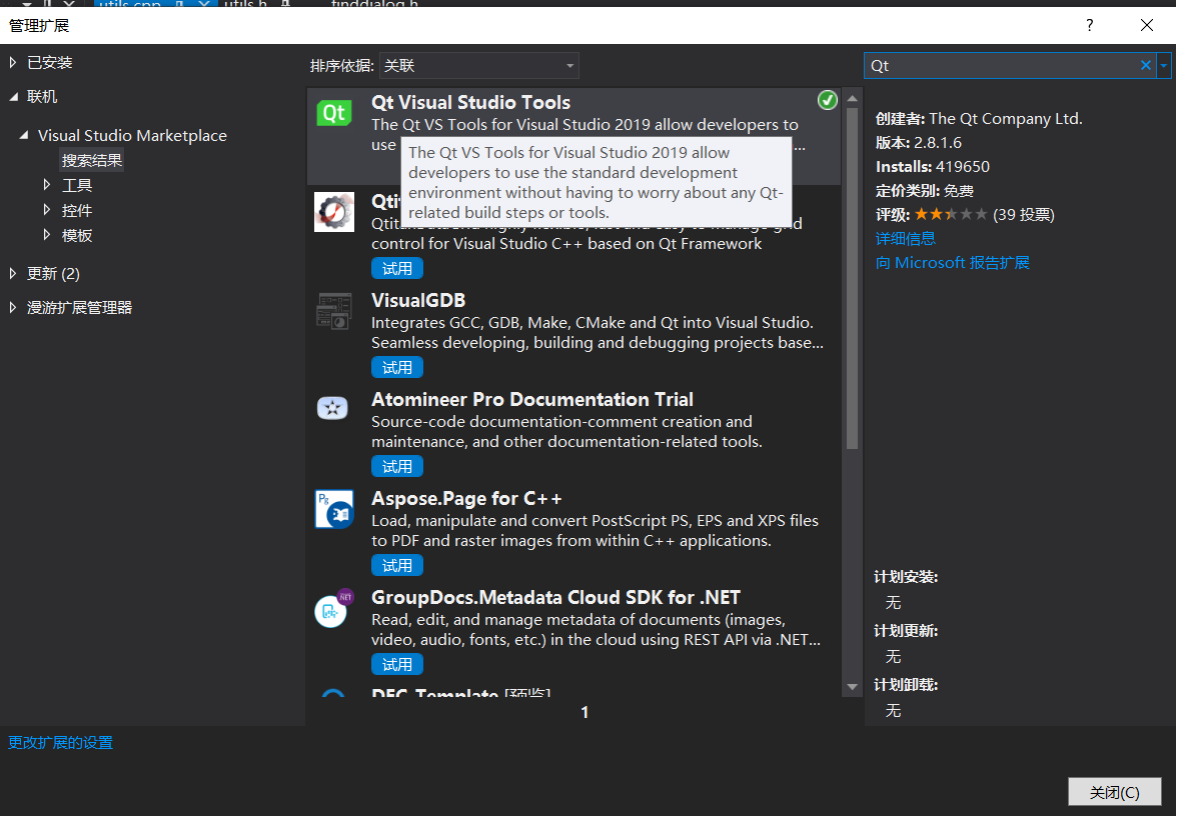The width and height of the screenshot is (1177, 816).
Task: Click the Qt Visual Studio Tools logo icon
Action: pyautogui.click(x=334, y=113)
